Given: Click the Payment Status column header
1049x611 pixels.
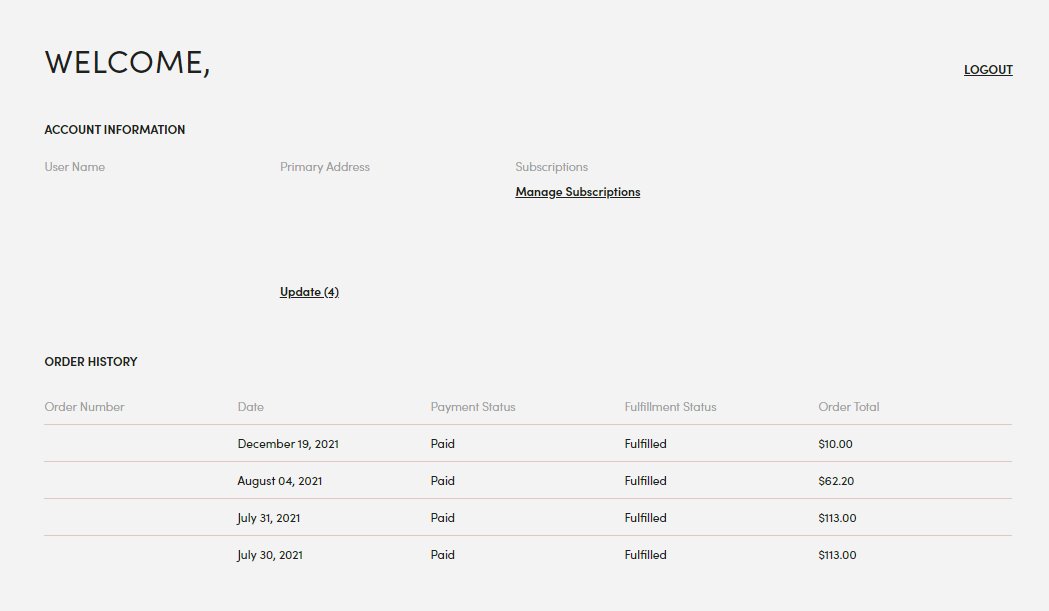Looking at the screenshot, I should pos(473,407).
